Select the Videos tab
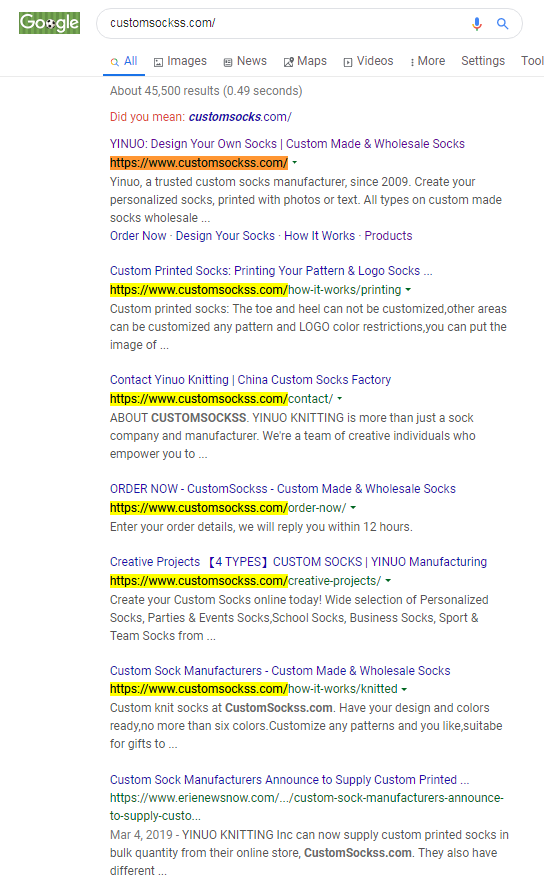The height and width of the screenshot is (883, 544). (x=368, y=61)
